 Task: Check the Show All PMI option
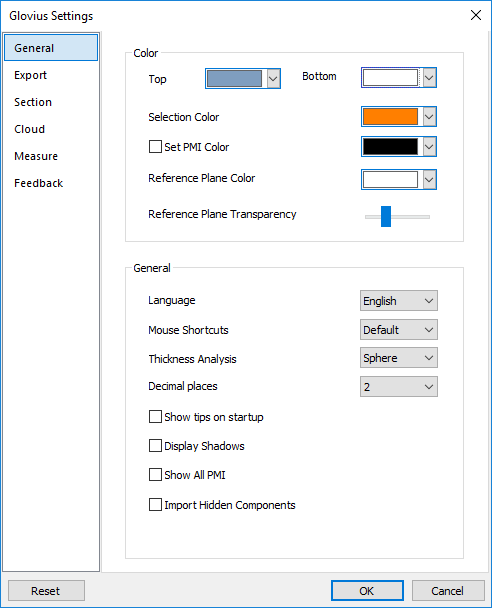pos(155,475)
